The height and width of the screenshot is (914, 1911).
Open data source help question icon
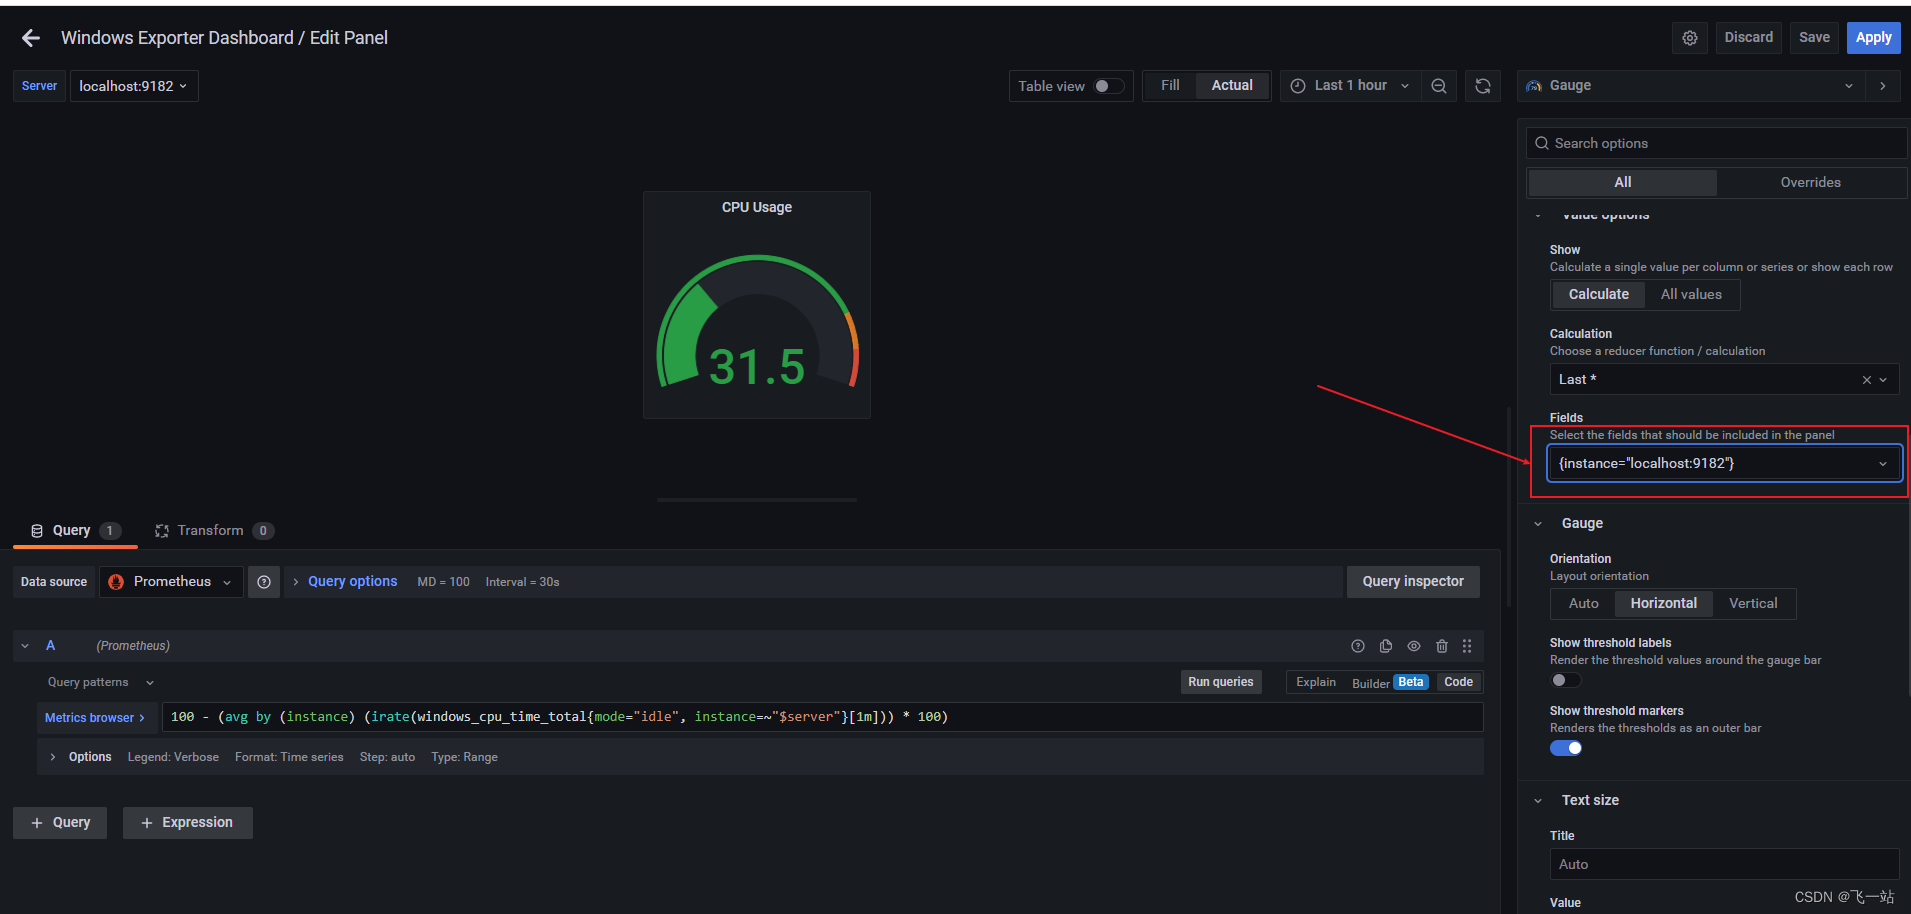pyautogui.click(x=264, y=582)
